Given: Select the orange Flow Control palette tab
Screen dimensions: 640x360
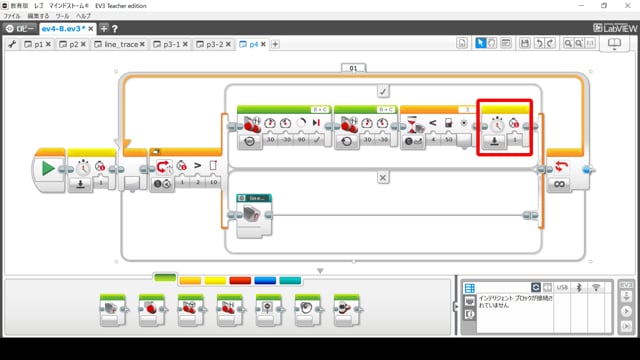Looking at the screenshot, I should [x=190, y=280].
